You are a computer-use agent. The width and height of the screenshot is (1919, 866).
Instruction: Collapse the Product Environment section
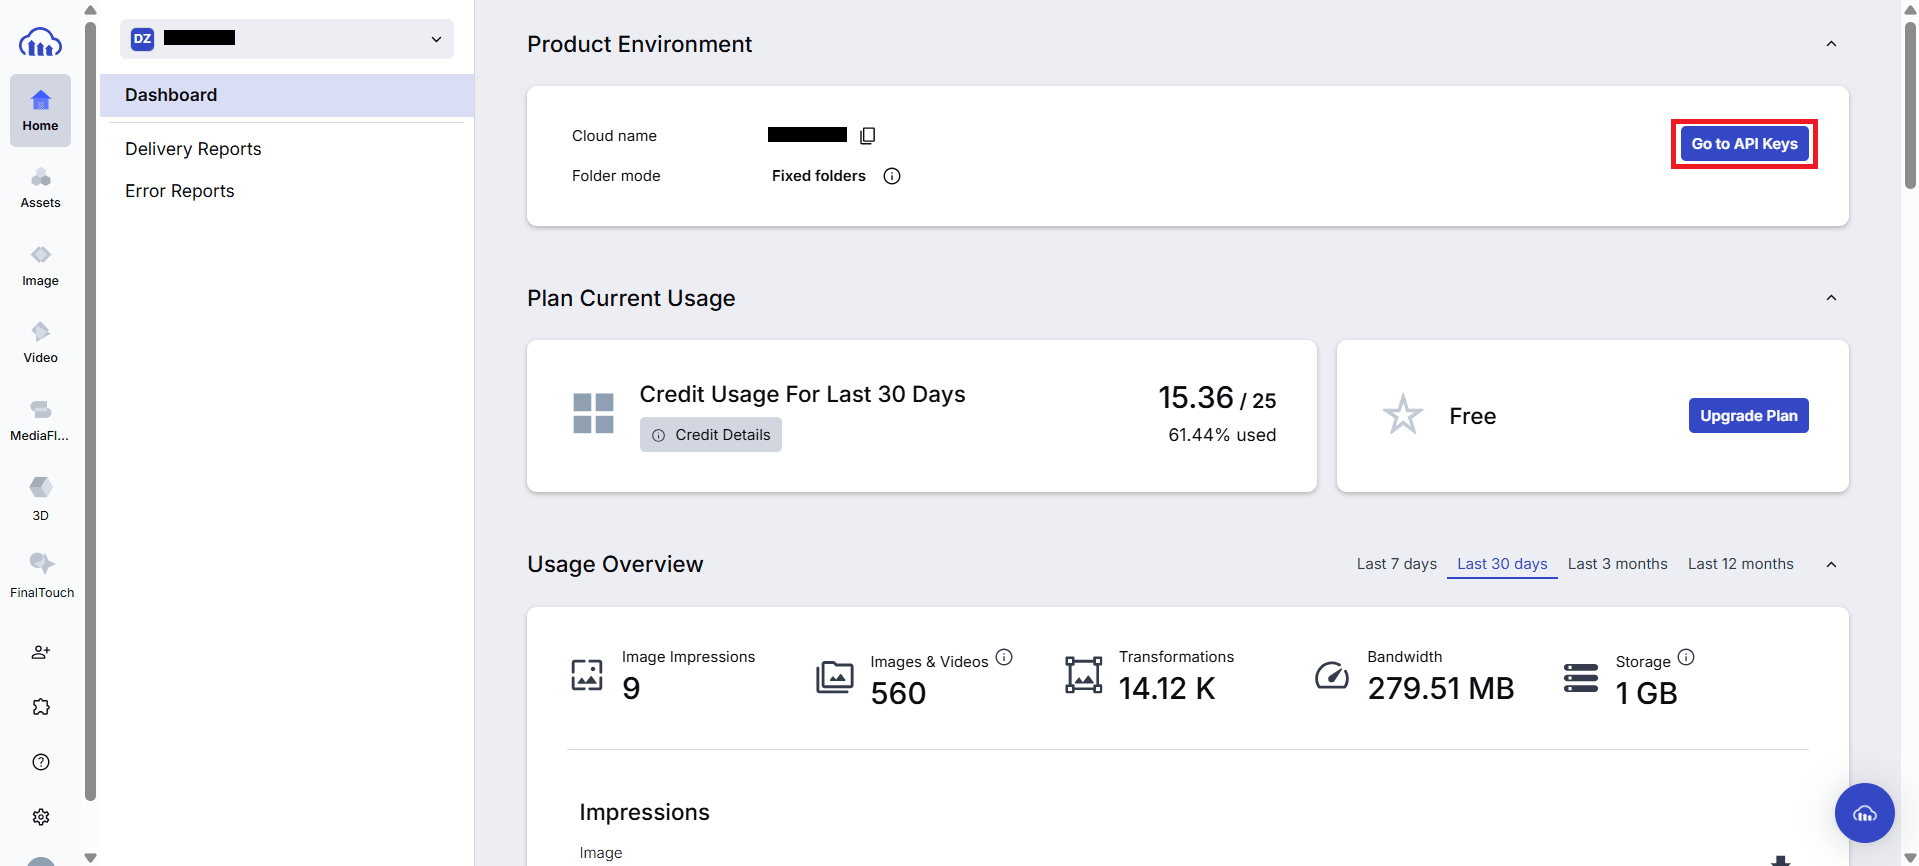tap(1831, 44)
